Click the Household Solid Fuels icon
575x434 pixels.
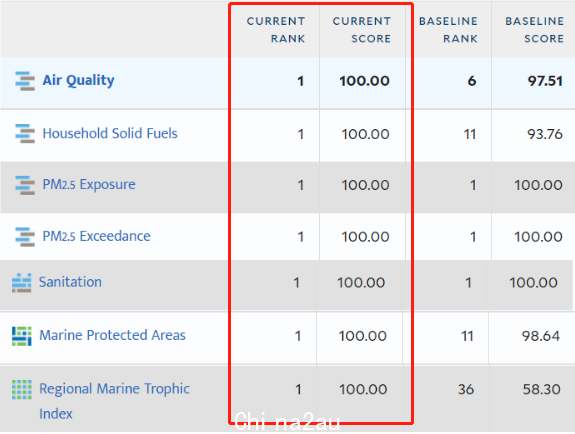tap(25, 134)
